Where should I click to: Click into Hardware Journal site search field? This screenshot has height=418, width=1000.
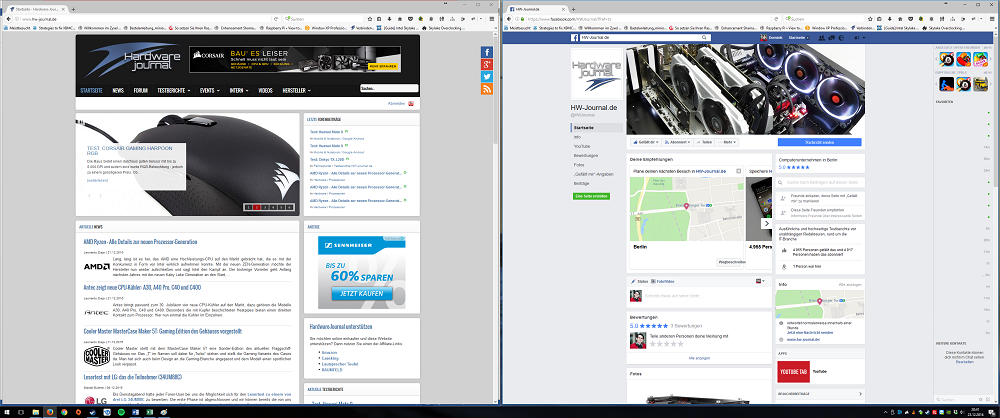389,89
